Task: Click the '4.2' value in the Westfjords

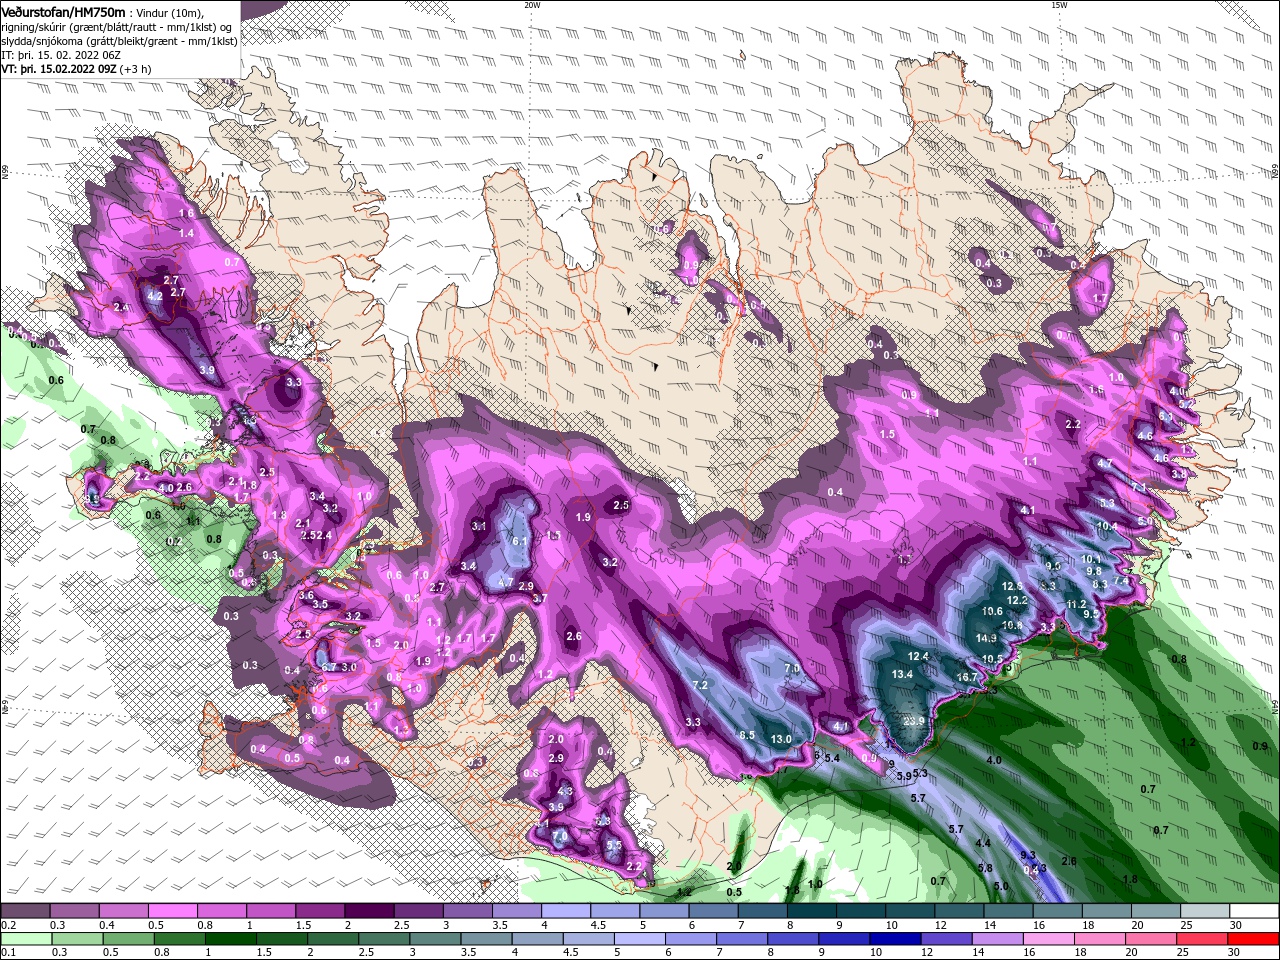Action: (155, 297)
